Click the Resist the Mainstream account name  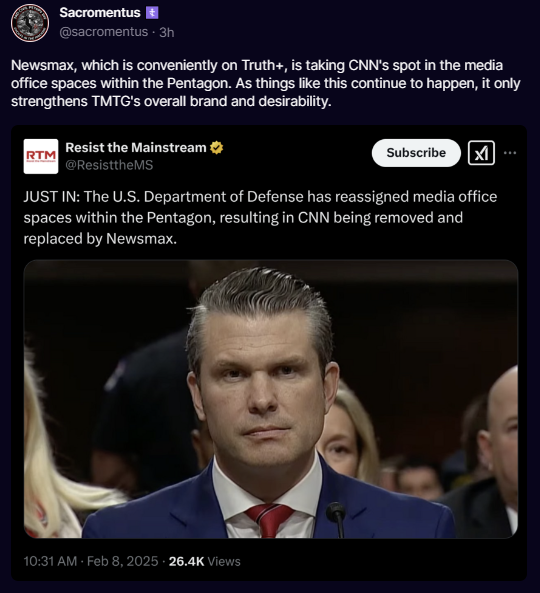(136, 147)
